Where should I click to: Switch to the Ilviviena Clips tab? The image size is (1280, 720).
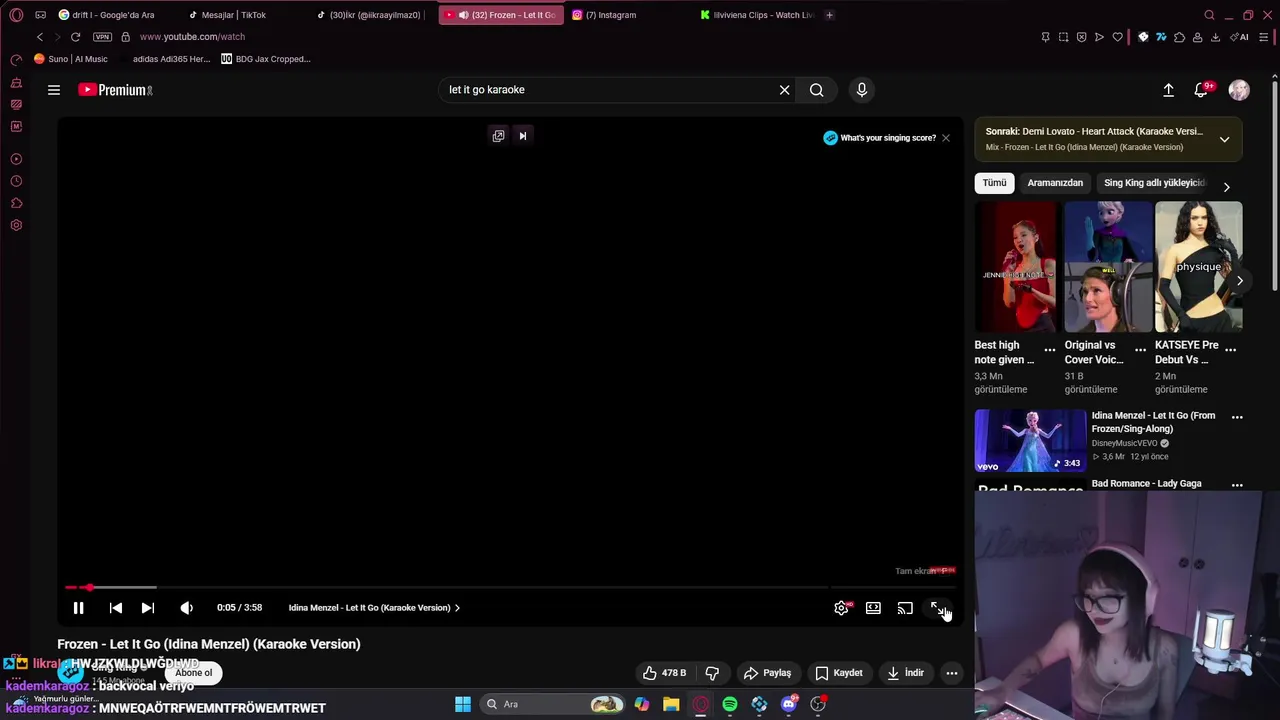click(757, 15)
